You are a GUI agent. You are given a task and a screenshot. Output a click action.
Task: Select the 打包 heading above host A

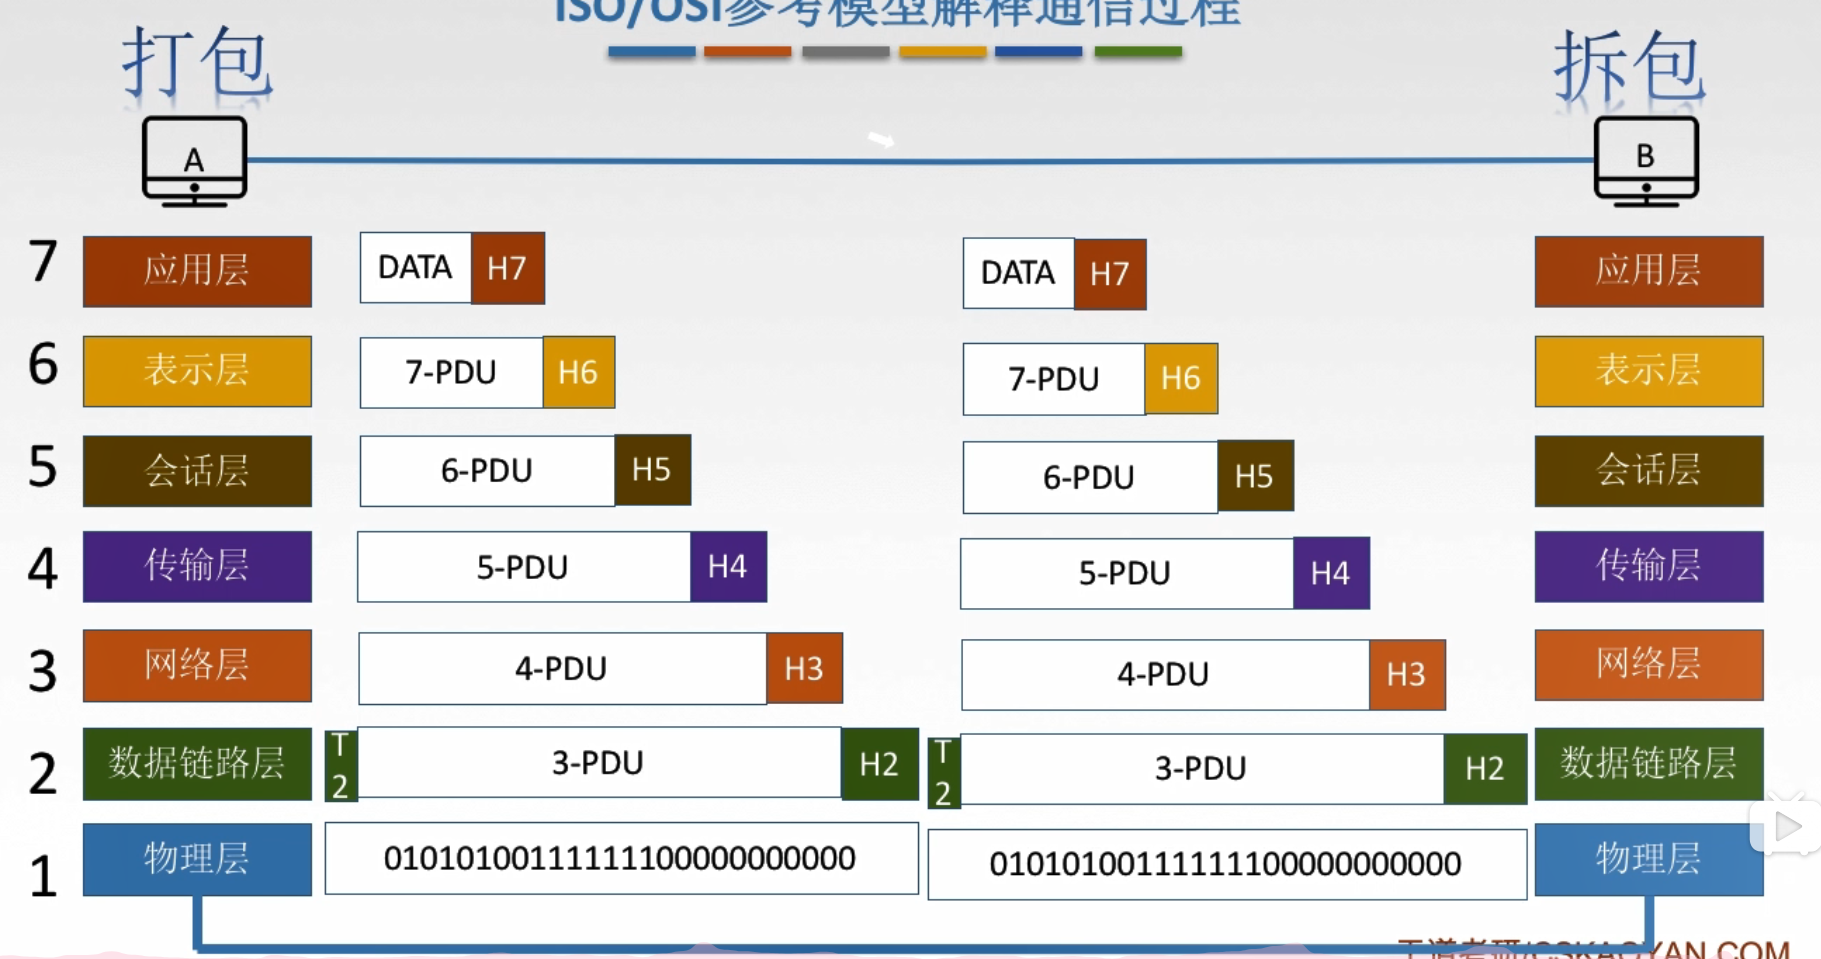point(197,62)
